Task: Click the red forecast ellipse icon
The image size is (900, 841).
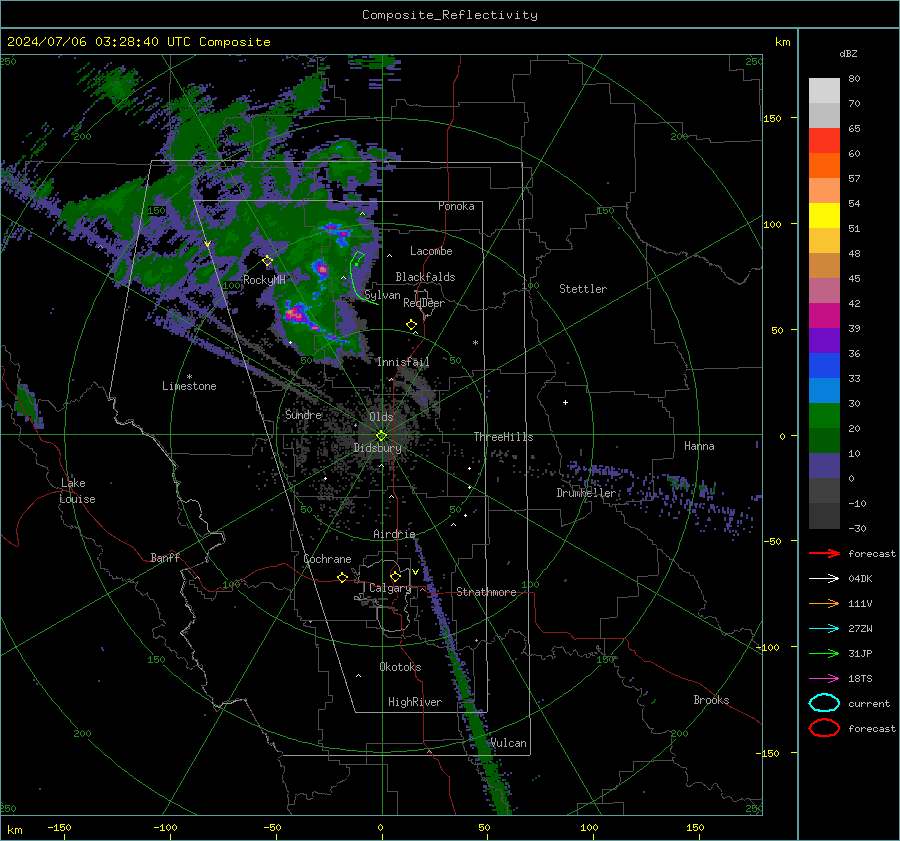Action: (x=824, y=728)
